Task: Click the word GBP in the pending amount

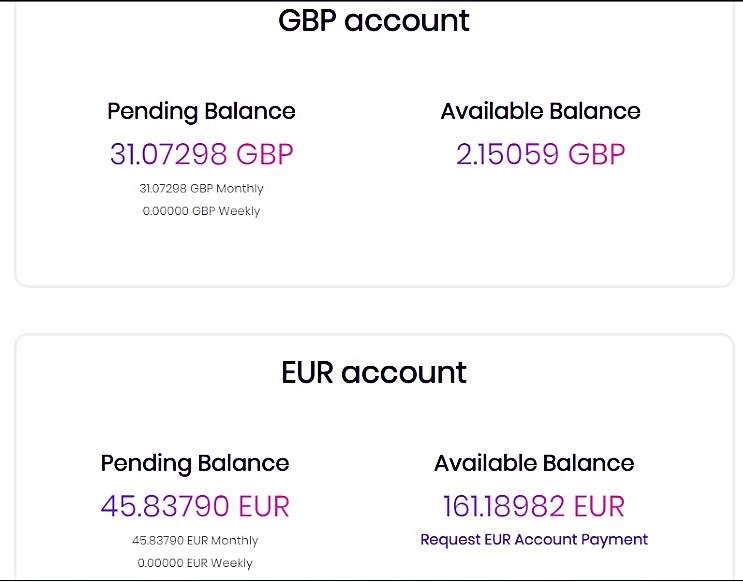Action: point(264,154)
